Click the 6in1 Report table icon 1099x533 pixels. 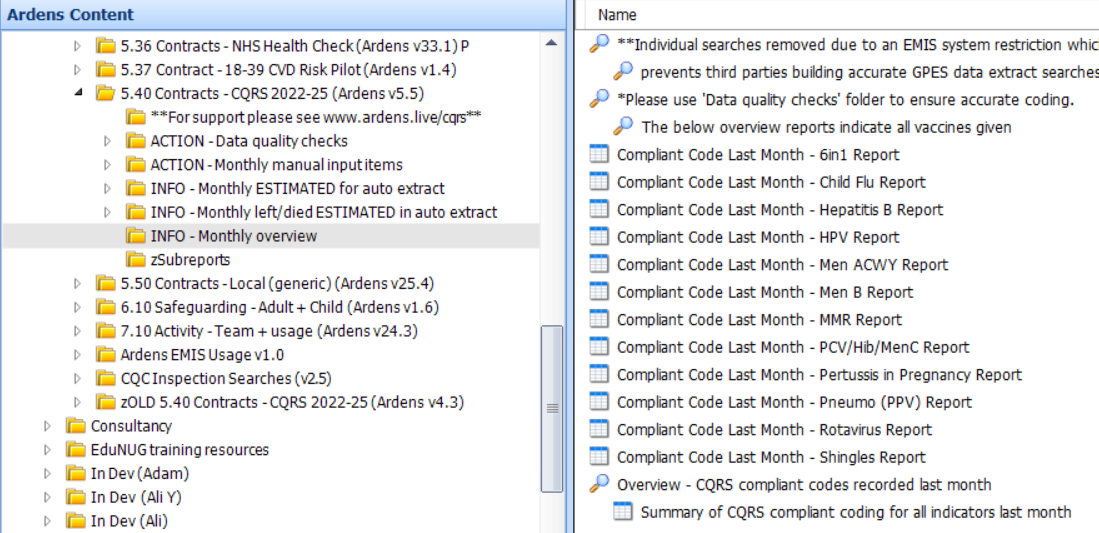[599, 154]
